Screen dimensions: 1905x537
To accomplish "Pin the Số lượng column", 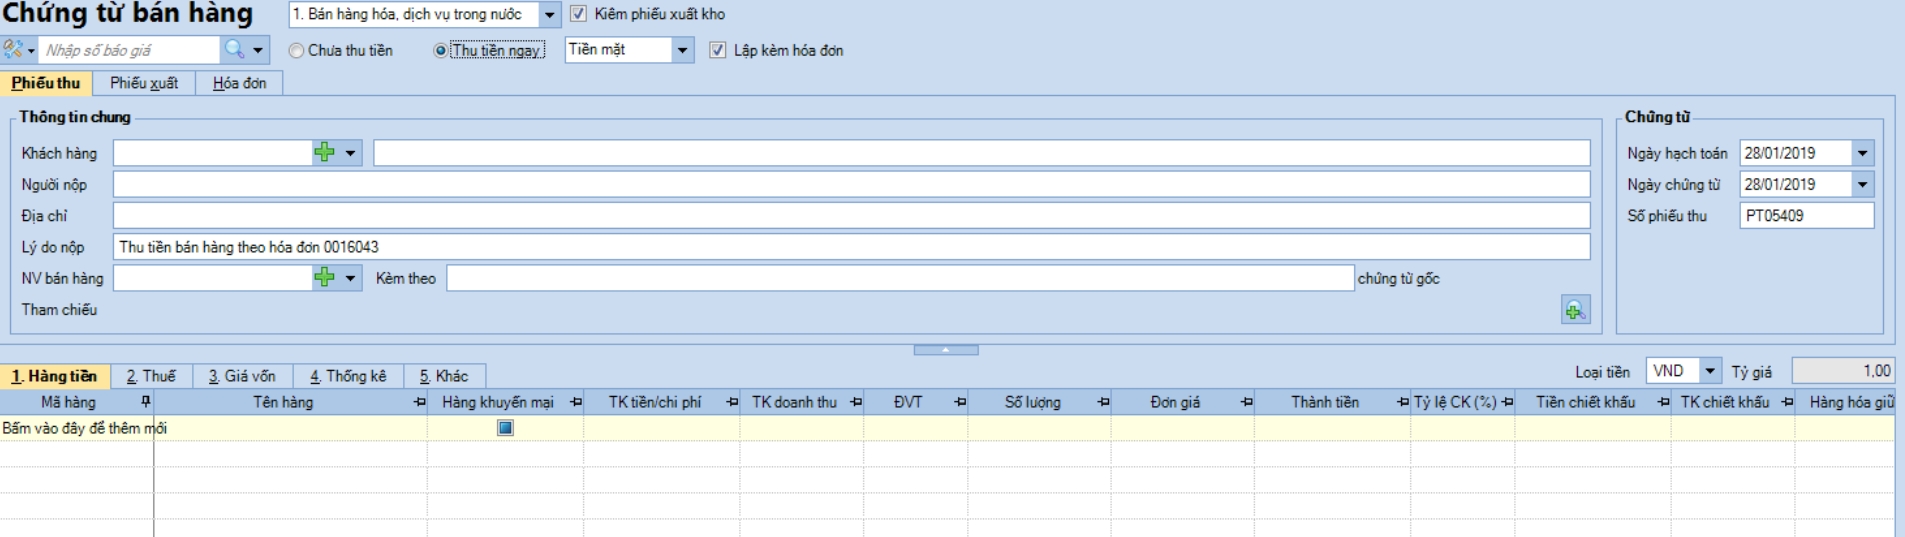I will pos(1103,402).
